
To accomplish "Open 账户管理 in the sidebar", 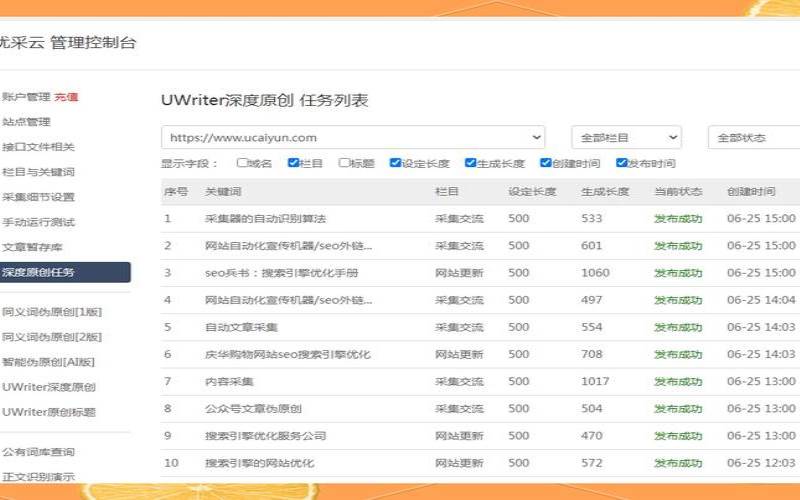I will (26, 96).
